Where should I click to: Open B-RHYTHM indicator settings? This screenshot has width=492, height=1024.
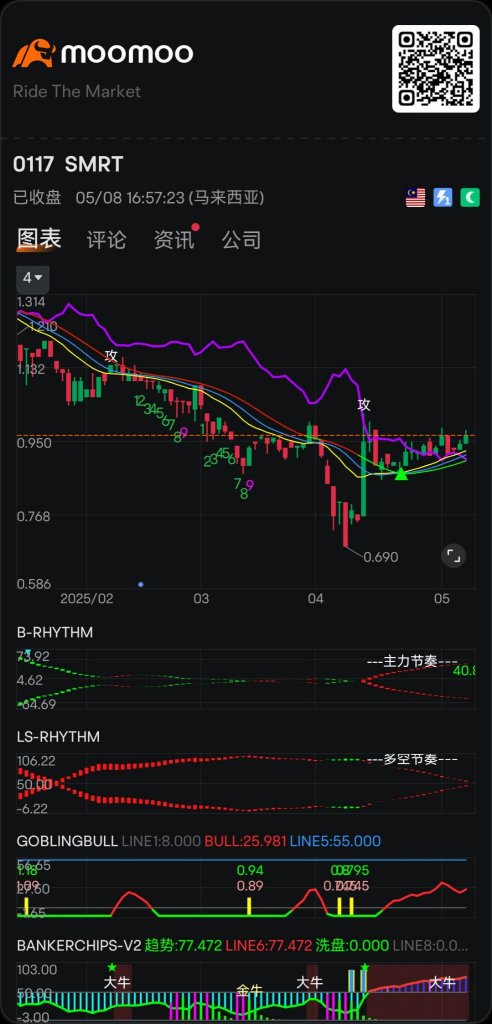pos(55,632)
